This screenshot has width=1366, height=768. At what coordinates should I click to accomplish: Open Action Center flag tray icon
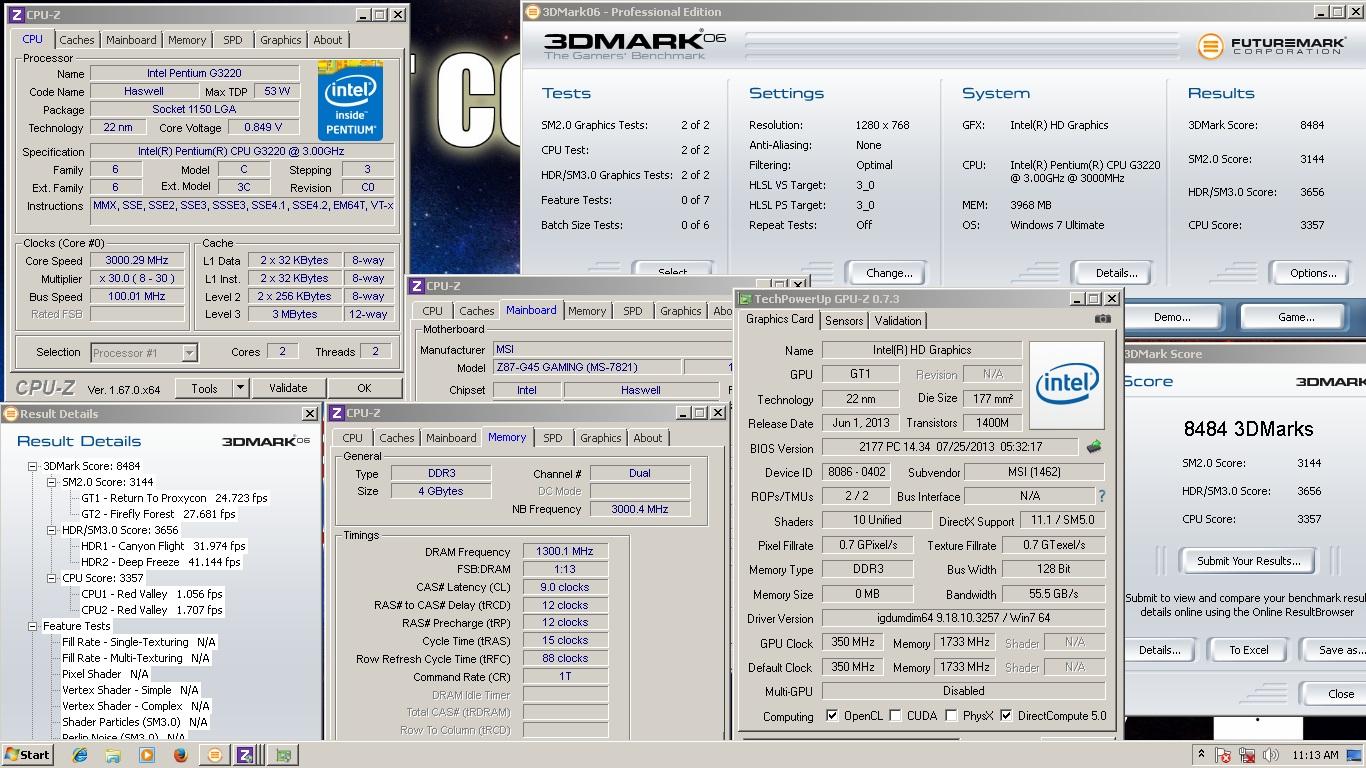click(1225, 756)
